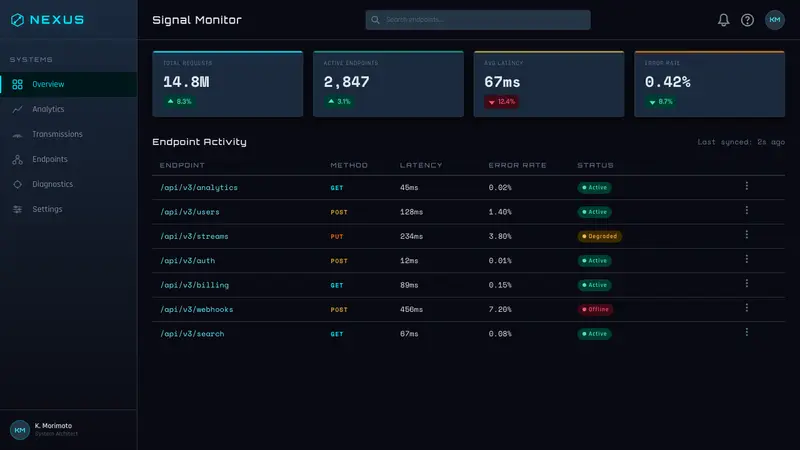
Task: Open row menu for /api/v3/users
Action: click(746, 210)
